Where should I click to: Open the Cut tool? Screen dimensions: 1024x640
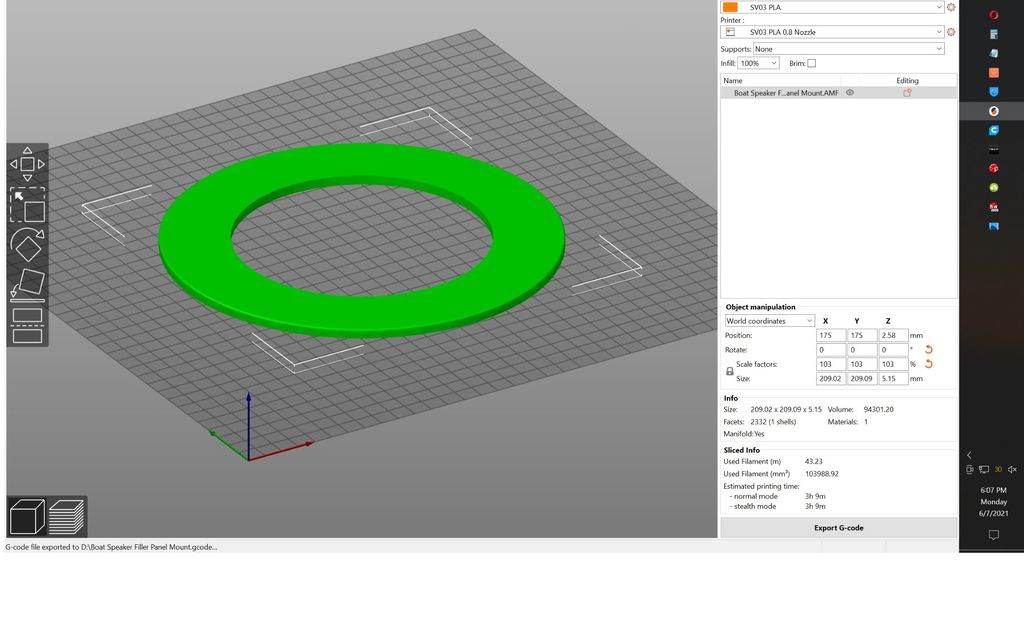(27, 326)
